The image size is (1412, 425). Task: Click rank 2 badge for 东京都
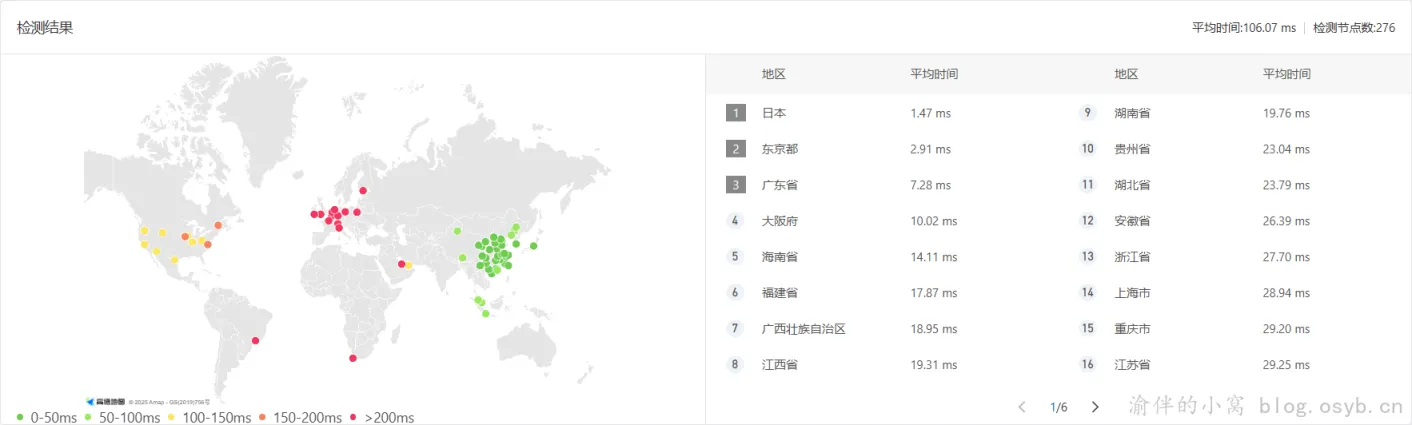point(736,149)
